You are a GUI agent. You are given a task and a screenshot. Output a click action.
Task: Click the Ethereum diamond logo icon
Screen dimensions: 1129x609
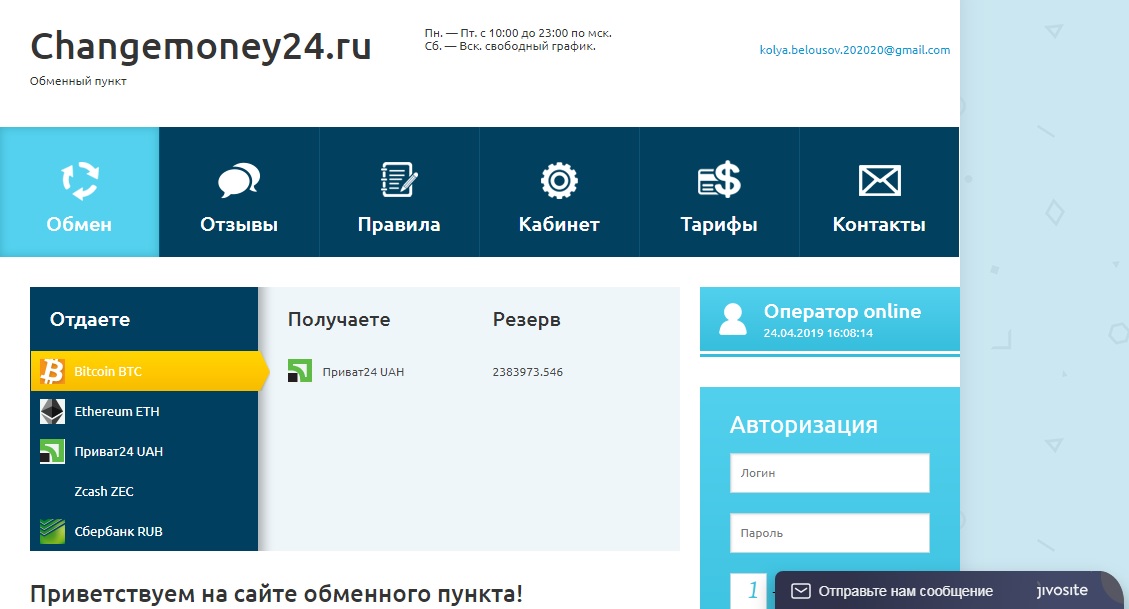pos(52,411)
